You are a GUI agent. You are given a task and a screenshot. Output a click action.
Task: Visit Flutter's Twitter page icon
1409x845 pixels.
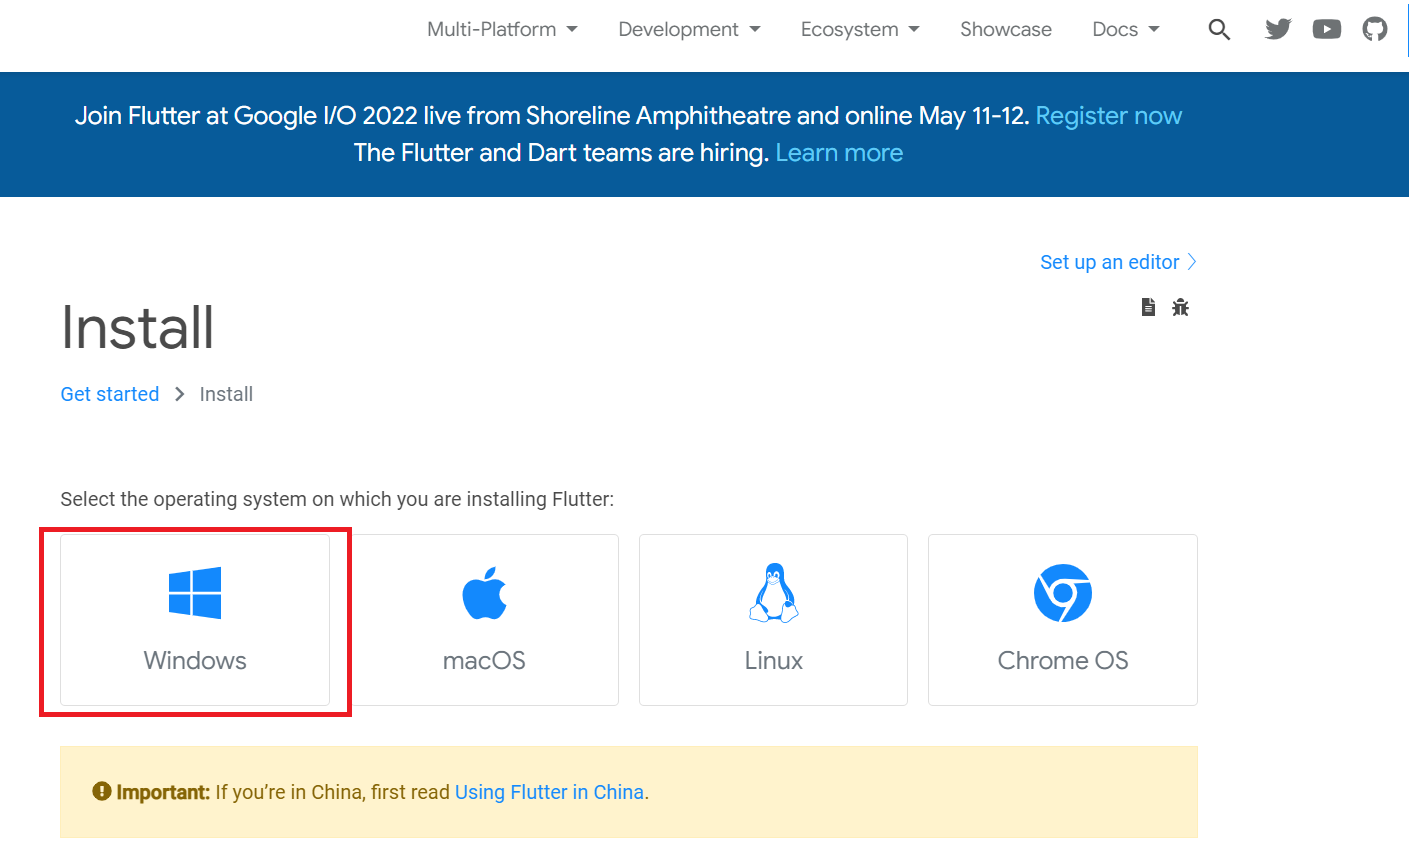pos(1278,29)
